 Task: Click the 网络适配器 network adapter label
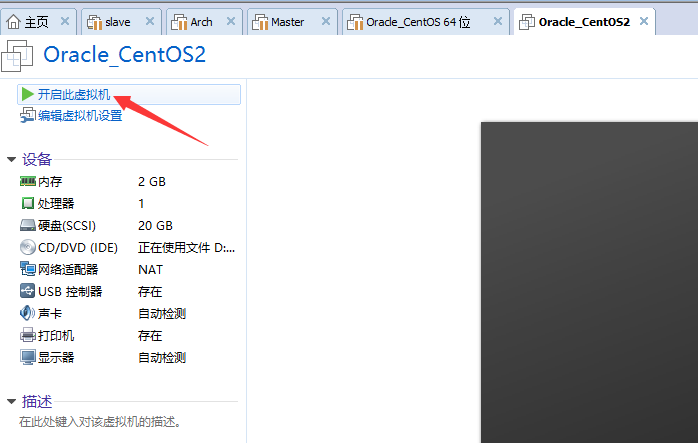pyautogui.click(x=68, y=269)
